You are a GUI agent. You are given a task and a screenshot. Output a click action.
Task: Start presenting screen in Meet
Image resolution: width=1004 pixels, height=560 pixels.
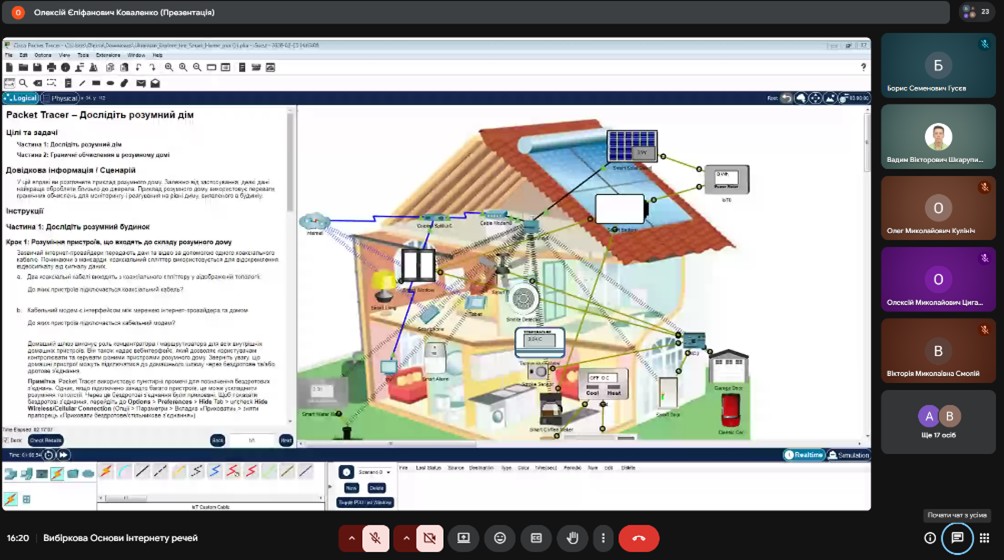(464, 538)
